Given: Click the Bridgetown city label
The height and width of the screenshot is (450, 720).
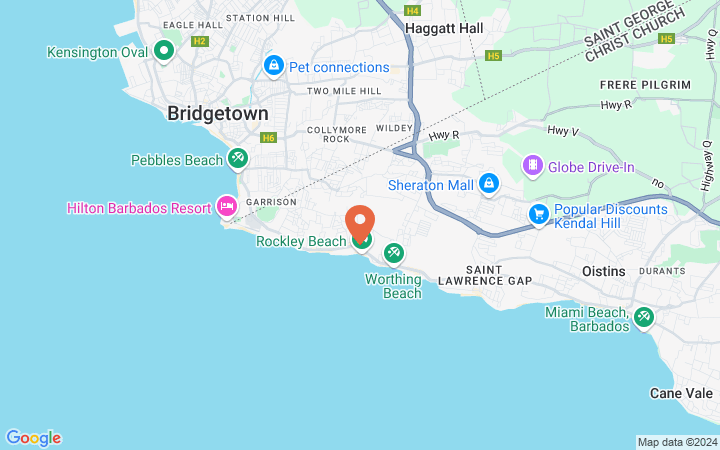Looking at the screenshot, I should point(218,113).
